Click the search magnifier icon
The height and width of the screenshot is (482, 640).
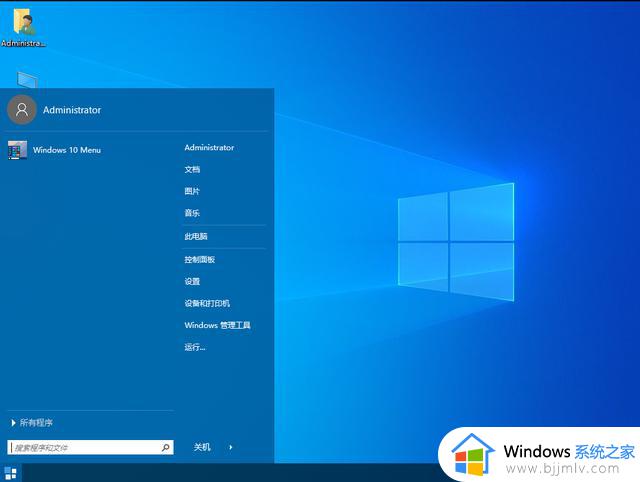coord(166,447)
